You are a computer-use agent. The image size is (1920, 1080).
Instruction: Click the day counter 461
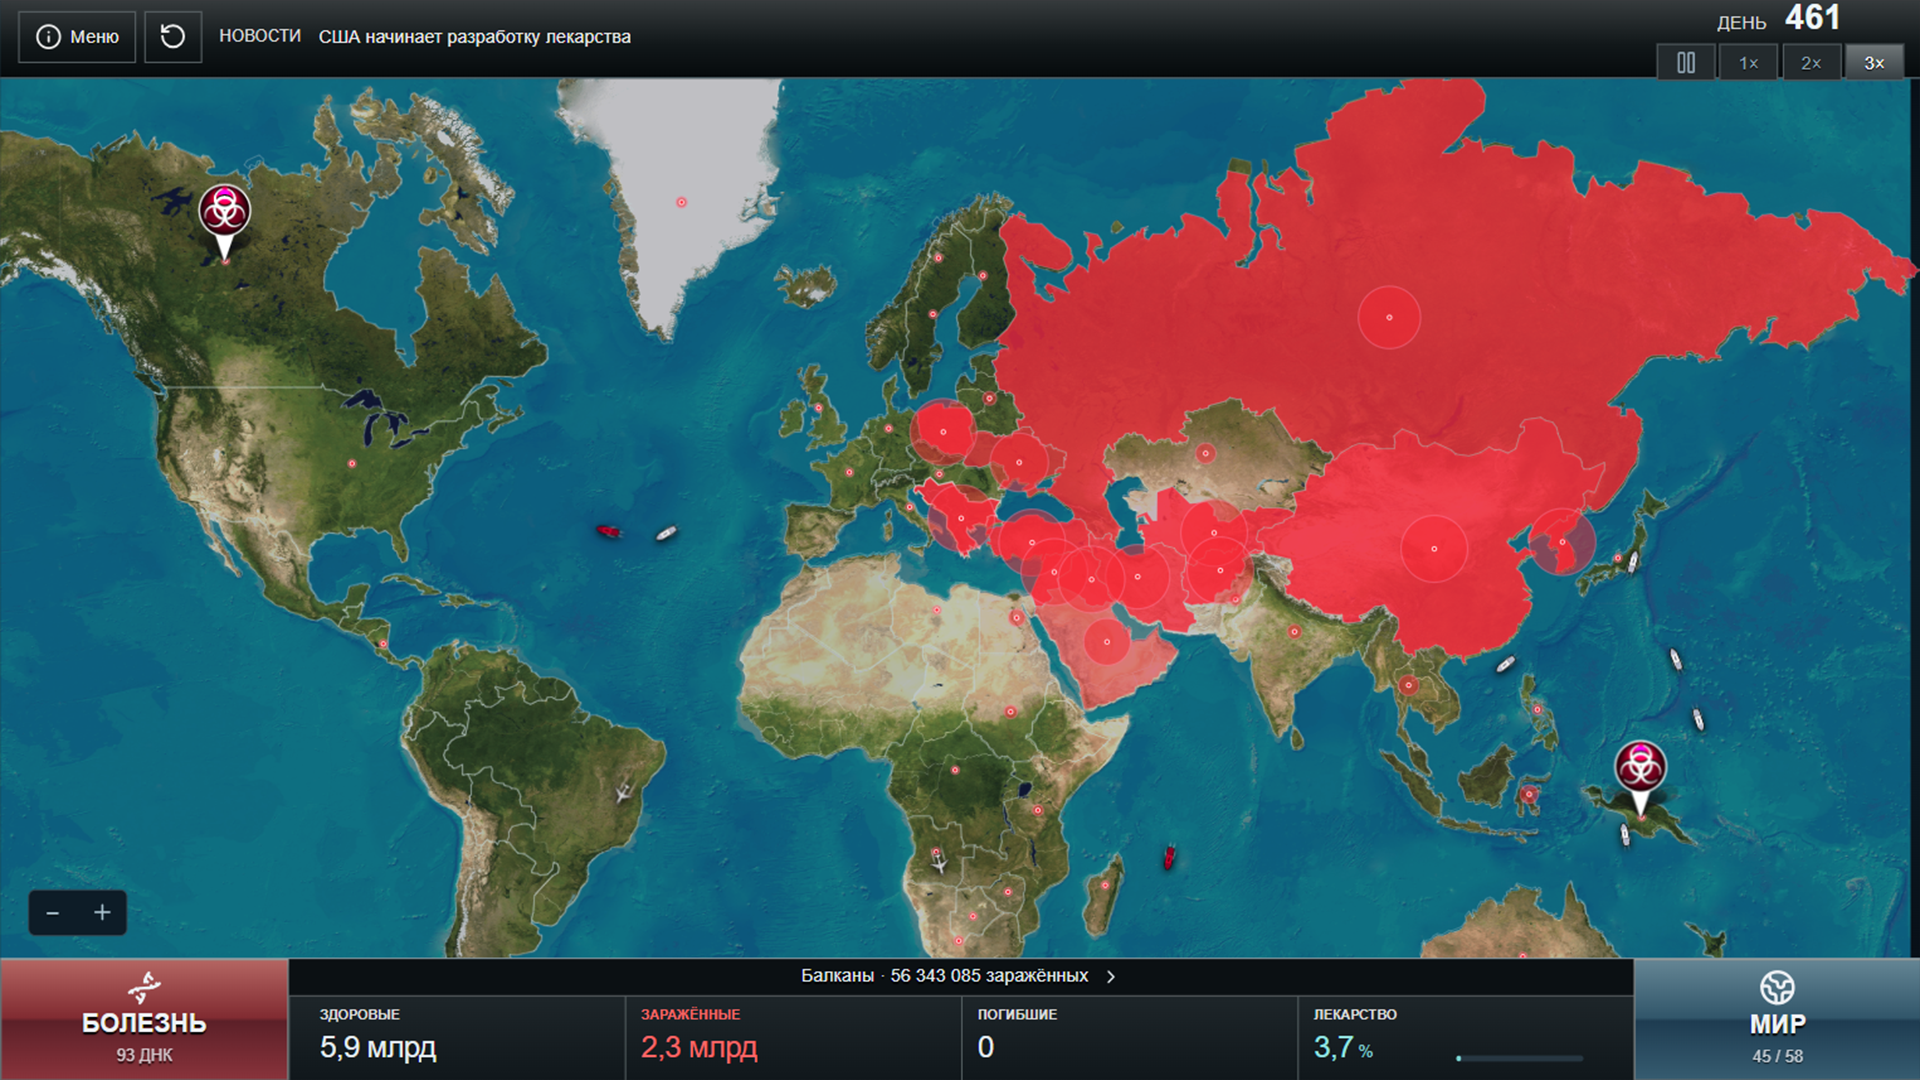(1812, 18)
